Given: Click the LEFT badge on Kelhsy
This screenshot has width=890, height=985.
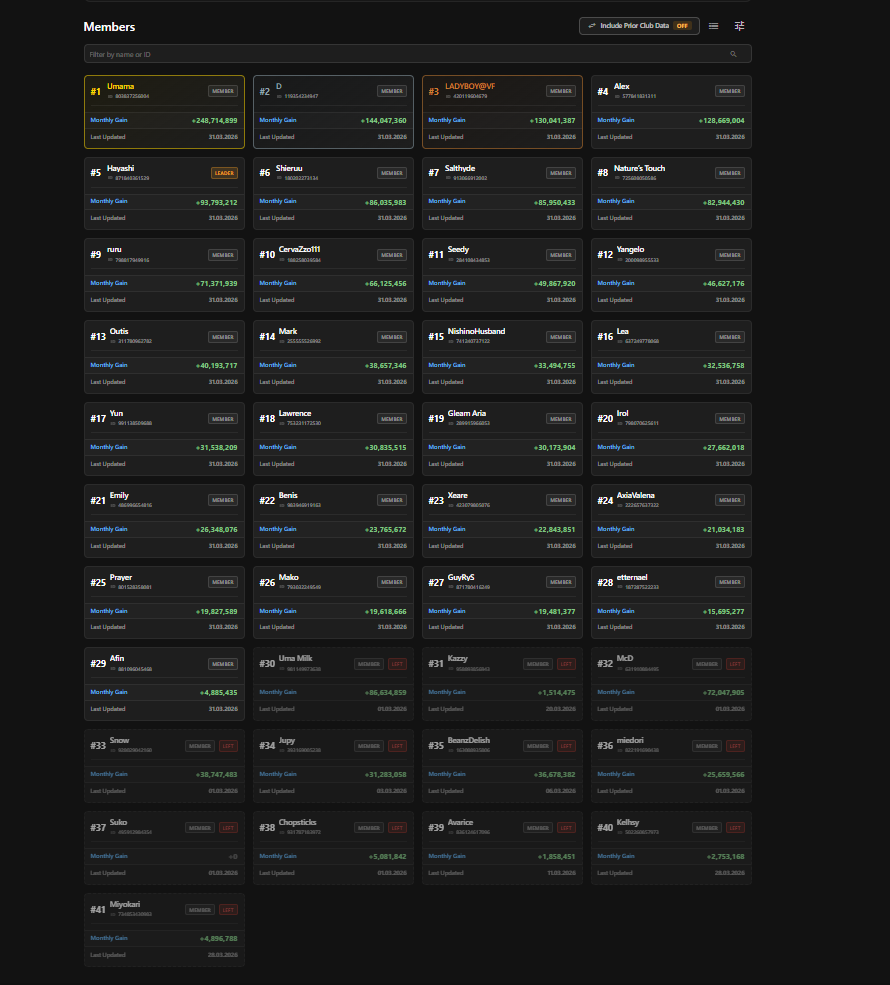Looking at the screenshot, I should click(x=735, y=828).
